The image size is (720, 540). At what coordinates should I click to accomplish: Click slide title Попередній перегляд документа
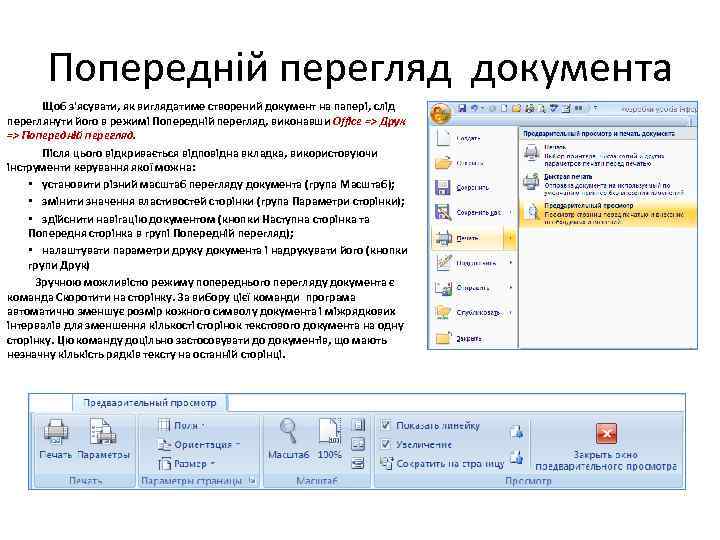(360, 68)
